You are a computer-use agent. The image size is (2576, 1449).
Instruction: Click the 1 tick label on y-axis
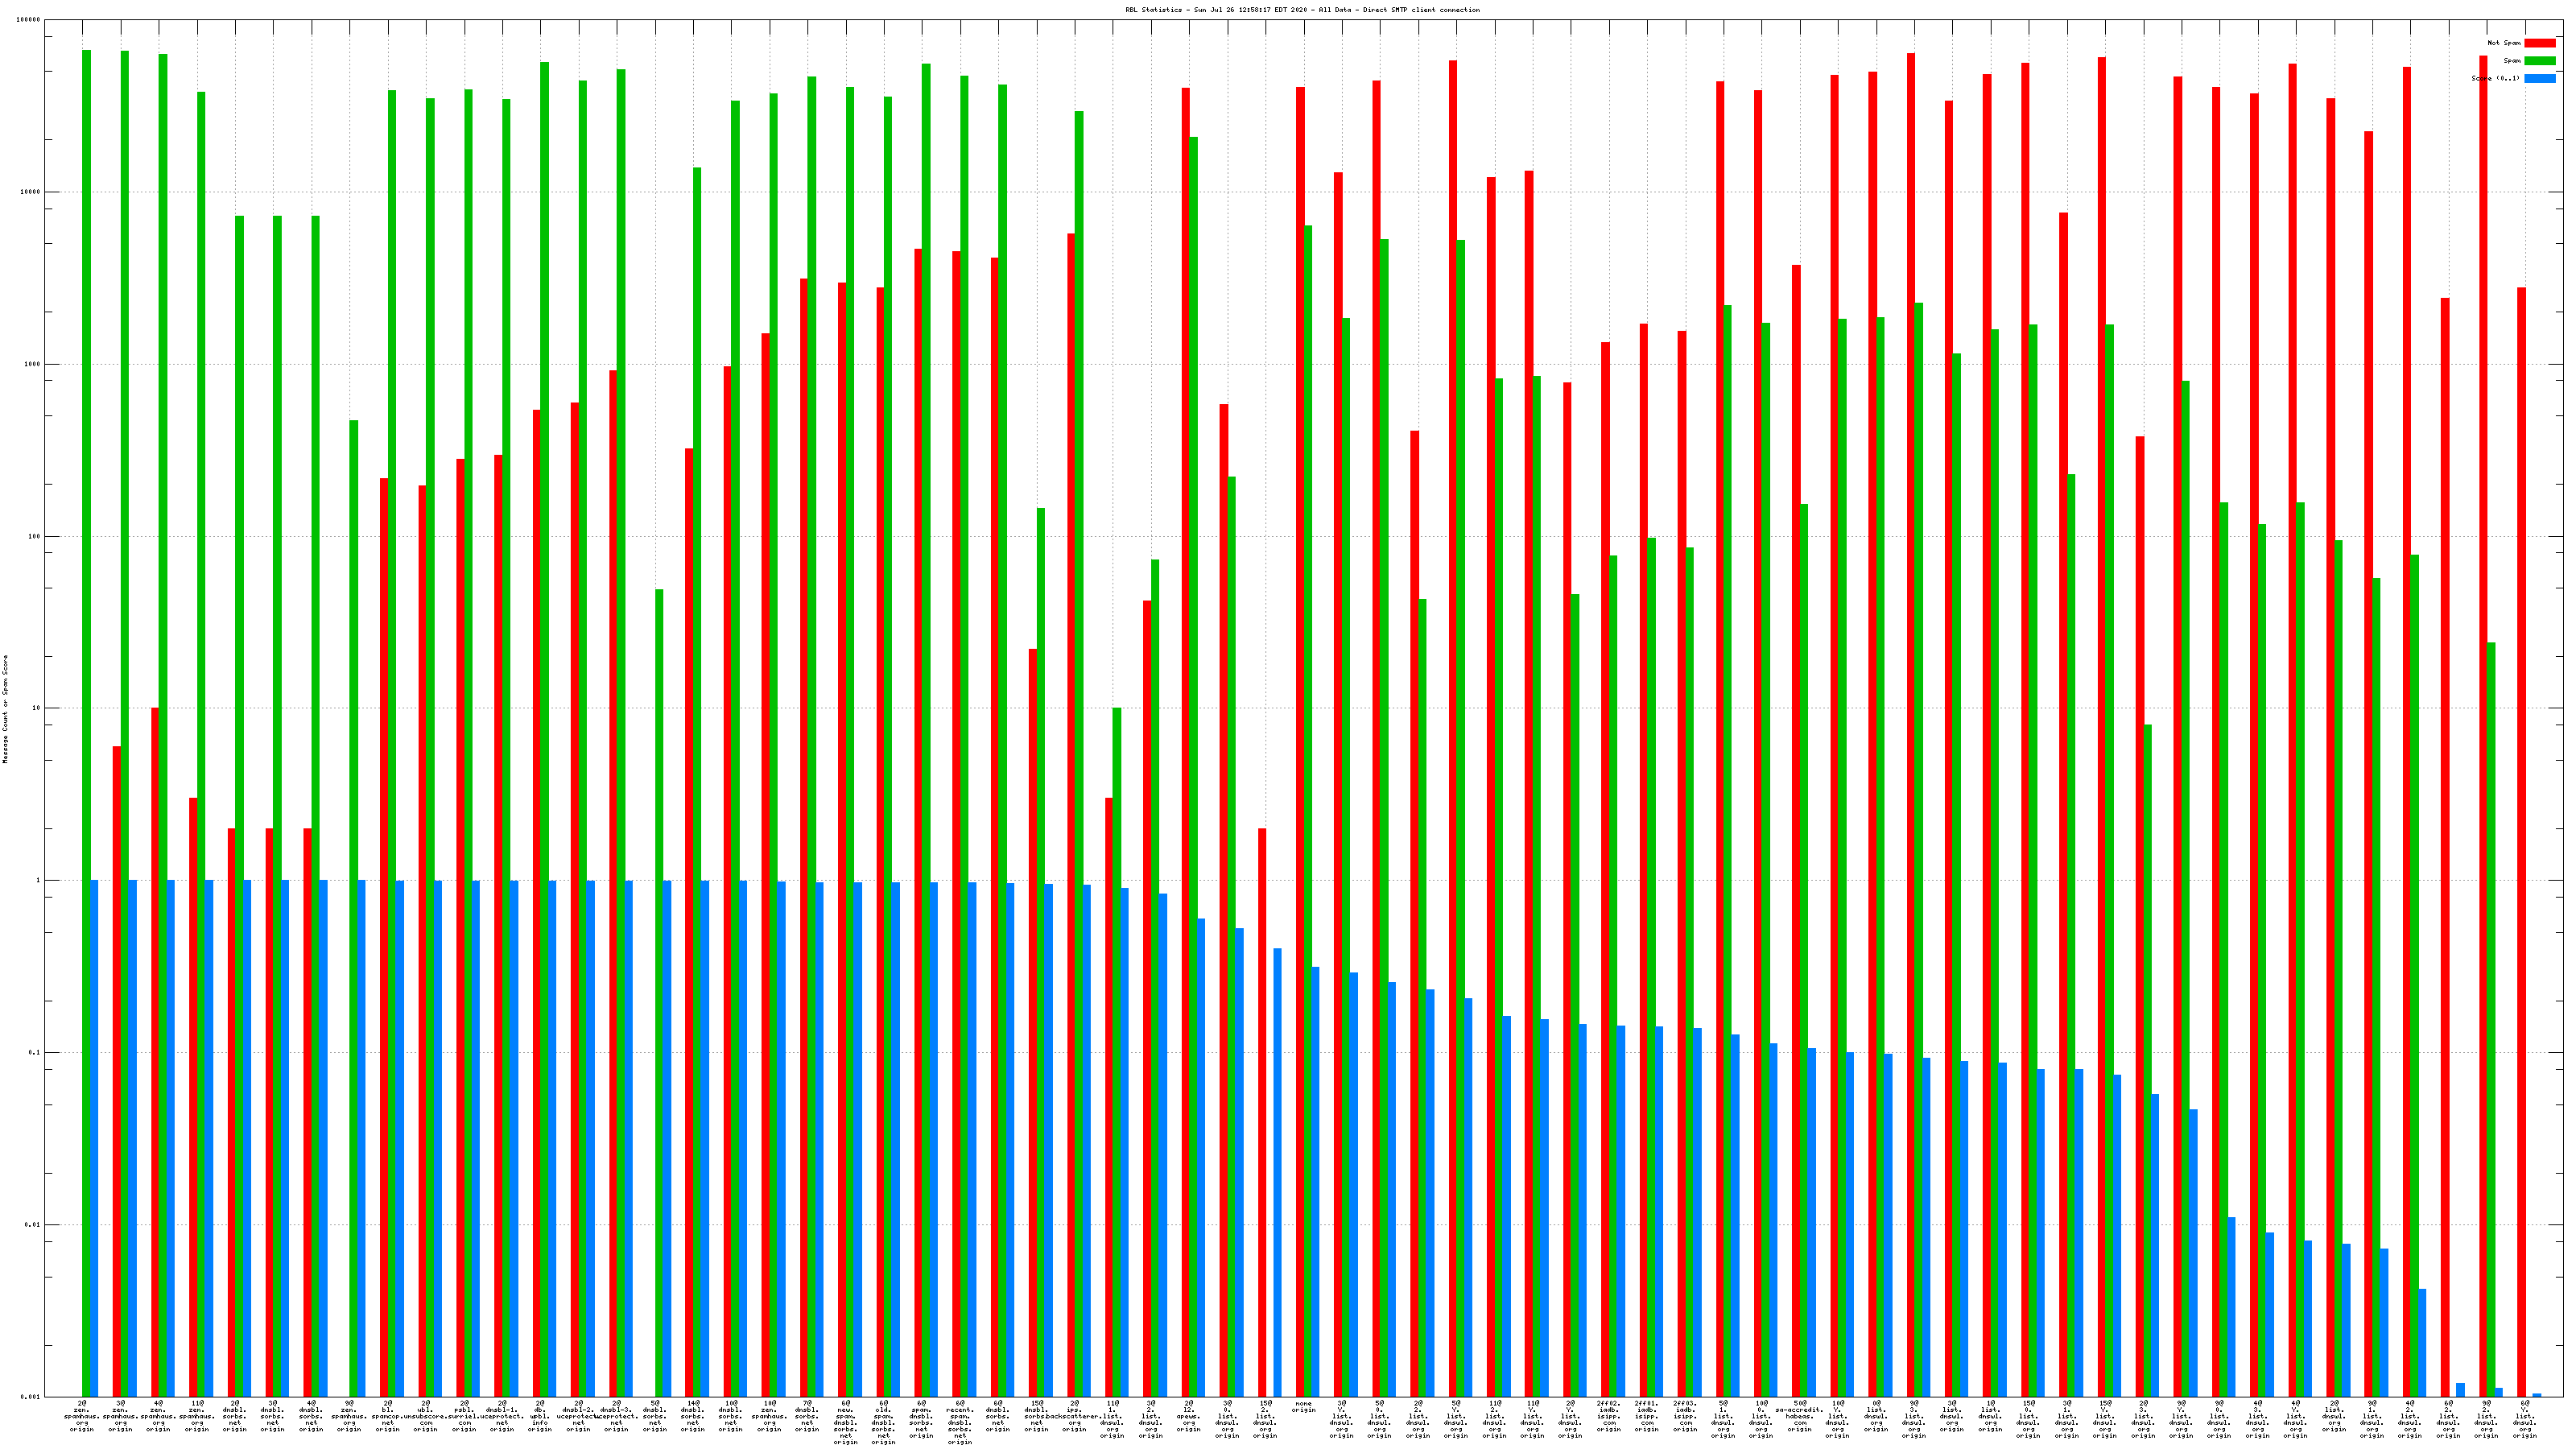tap(37, 880)
